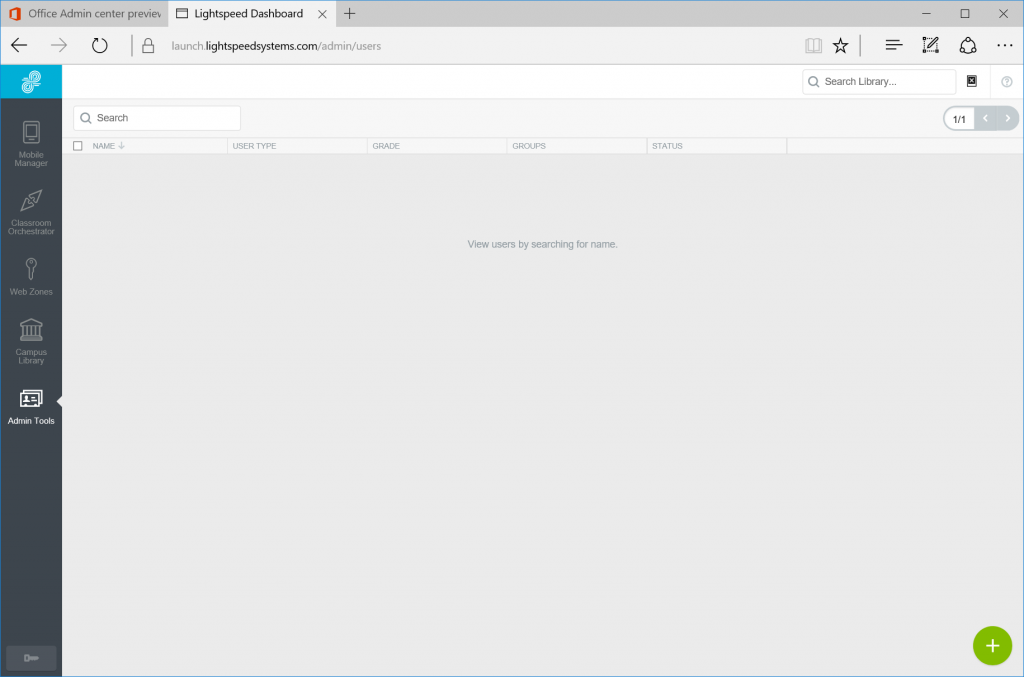Click the GRADE column header
The image size is (1024, 677).
click(386, 146)
